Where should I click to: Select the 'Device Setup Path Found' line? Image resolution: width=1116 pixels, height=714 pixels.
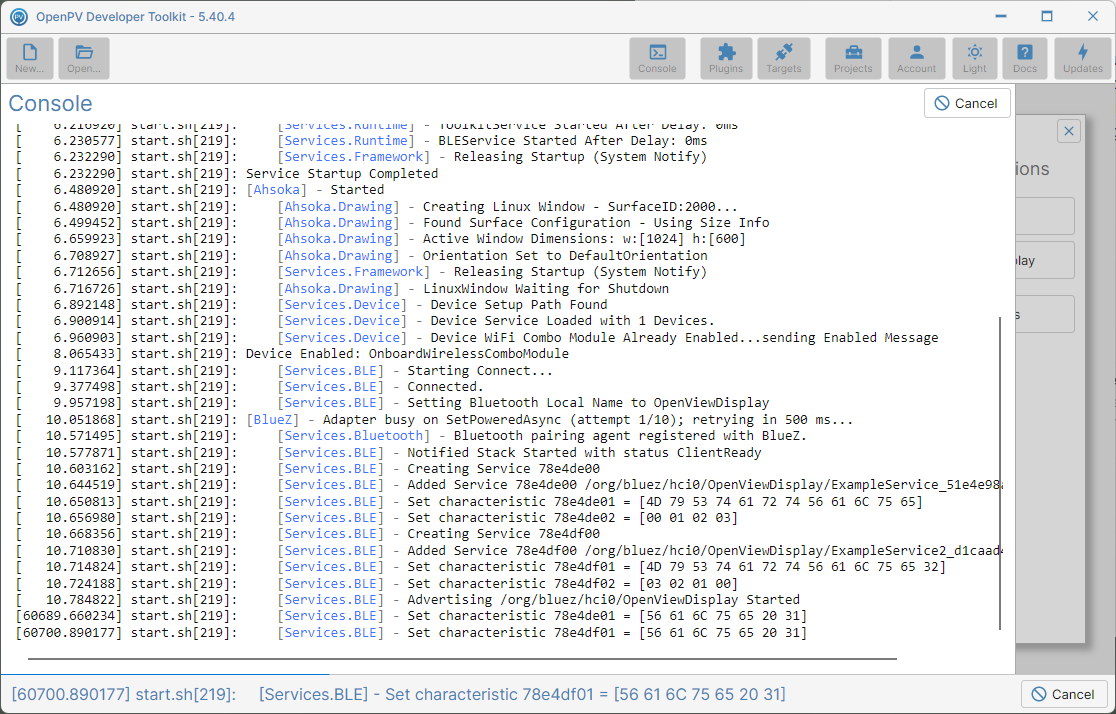tap(312, 305)
